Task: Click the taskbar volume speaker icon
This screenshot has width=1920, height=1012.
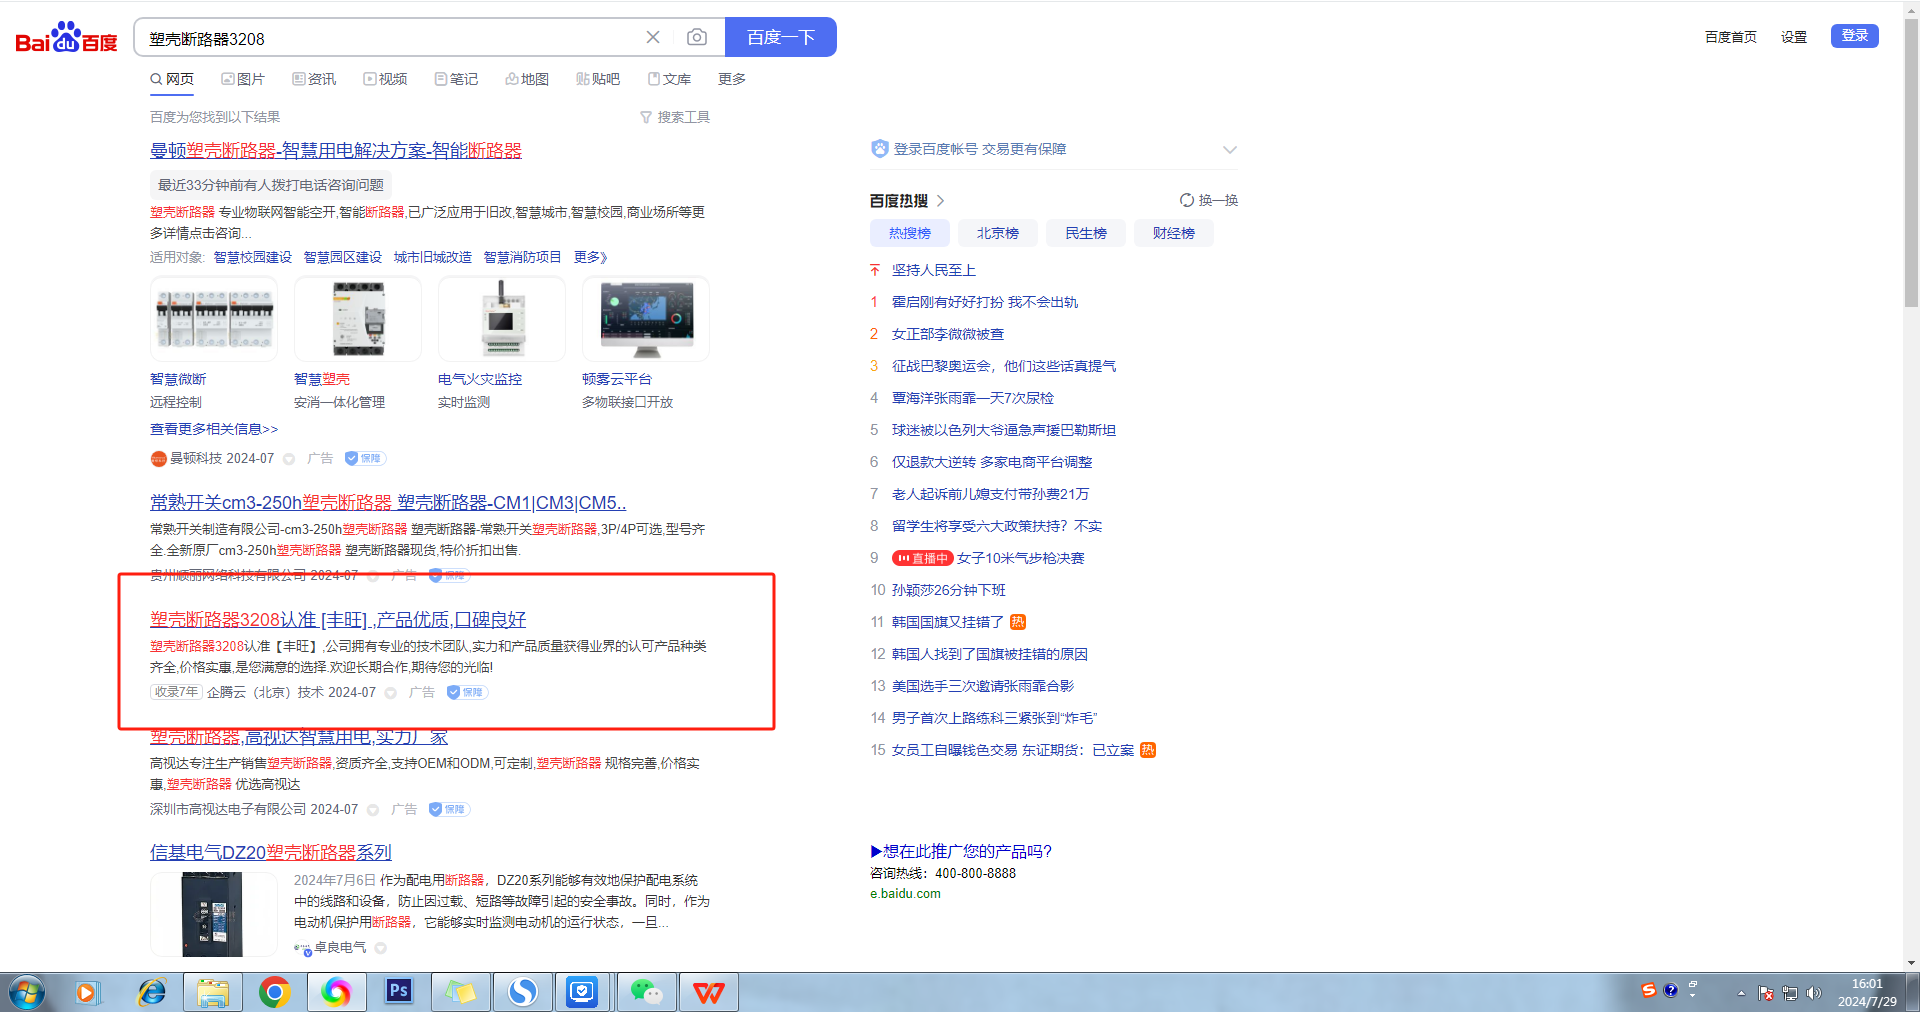Action: click(x=1814, y=993)
